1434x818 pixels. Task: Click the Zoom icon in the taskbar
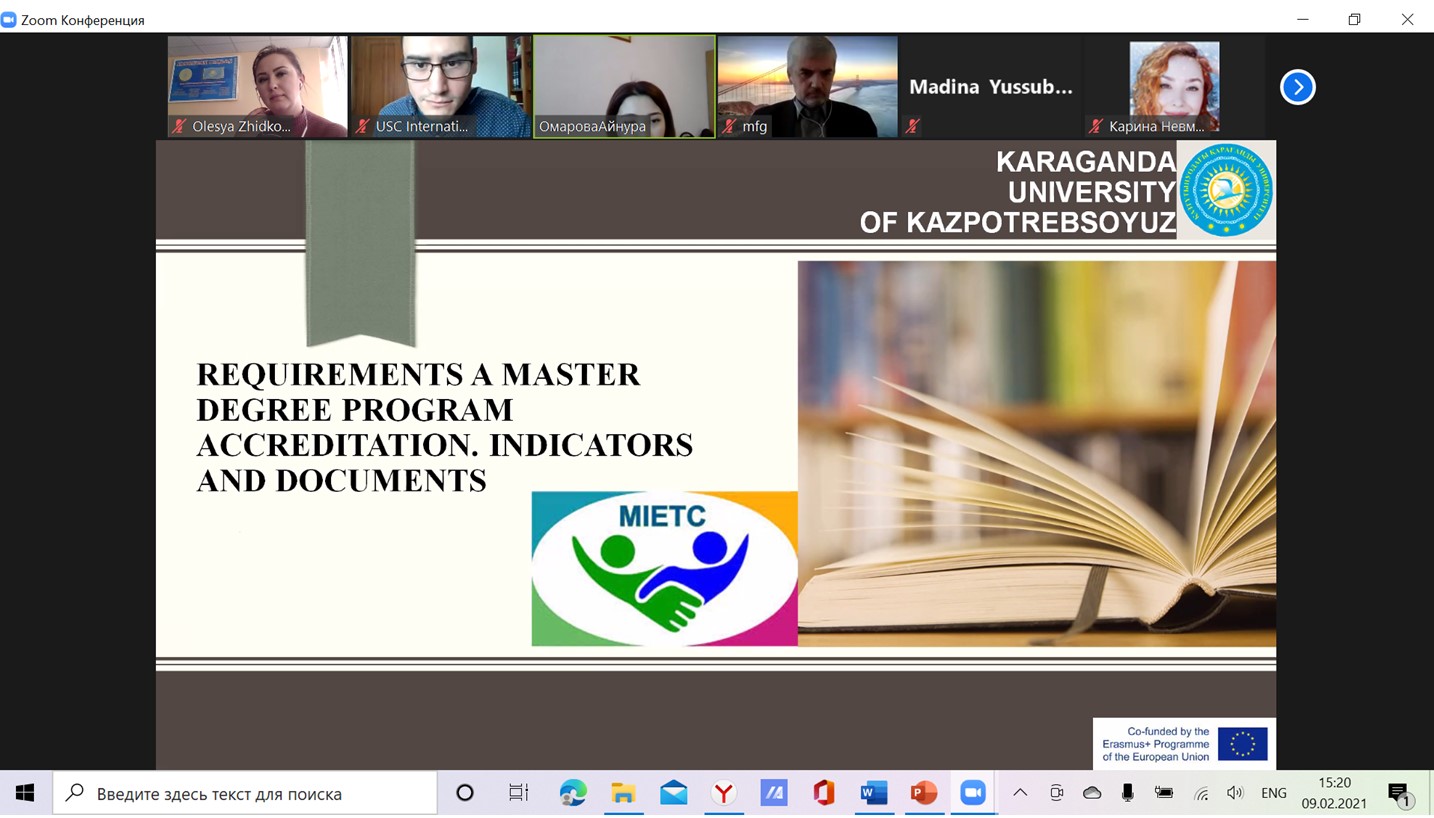point(973,793)
